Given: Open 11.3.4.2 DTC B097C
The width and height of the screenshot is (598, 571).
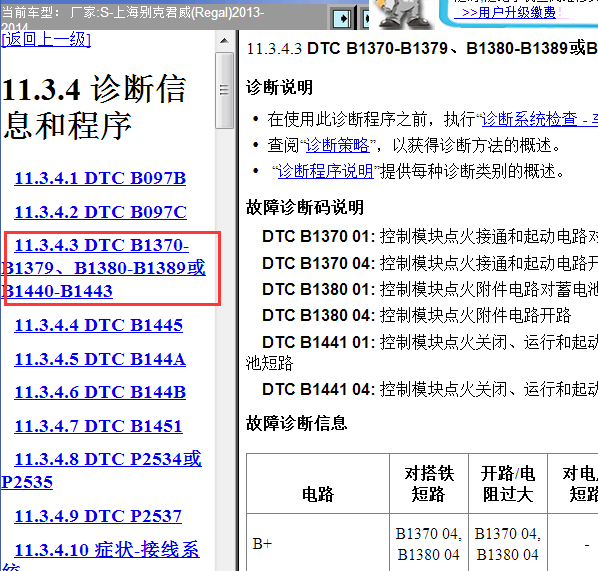Looking at the screenshot, I should [x=100, y=212].
